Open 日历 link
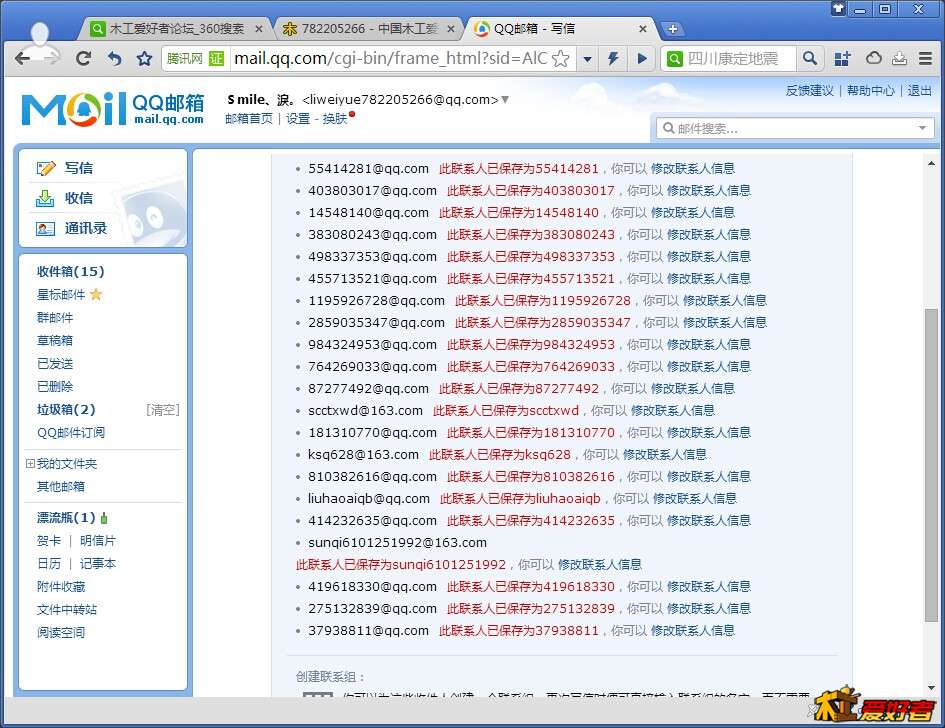Viewport: 945px width, 728px height. [49, 563]
